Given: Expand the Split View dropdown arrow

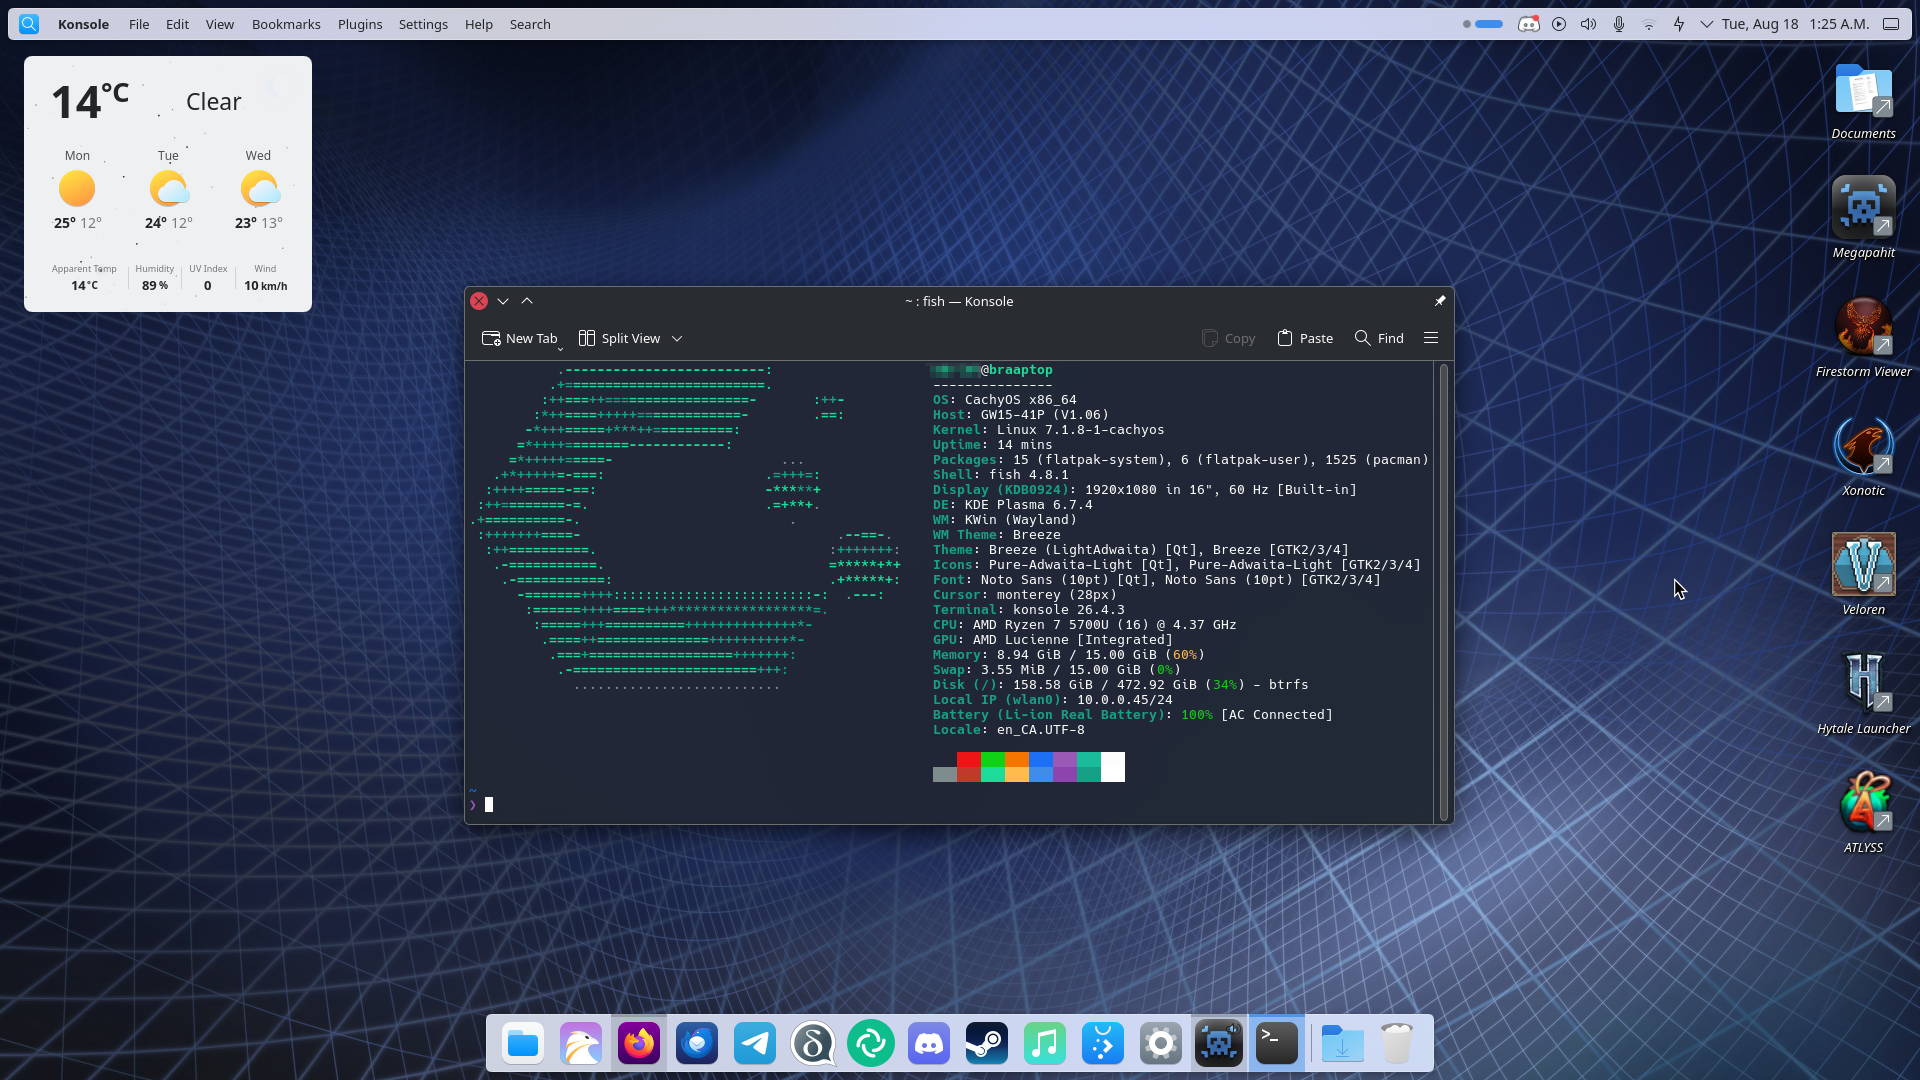Looking at the screenshot, I should (x=677, y=339).
